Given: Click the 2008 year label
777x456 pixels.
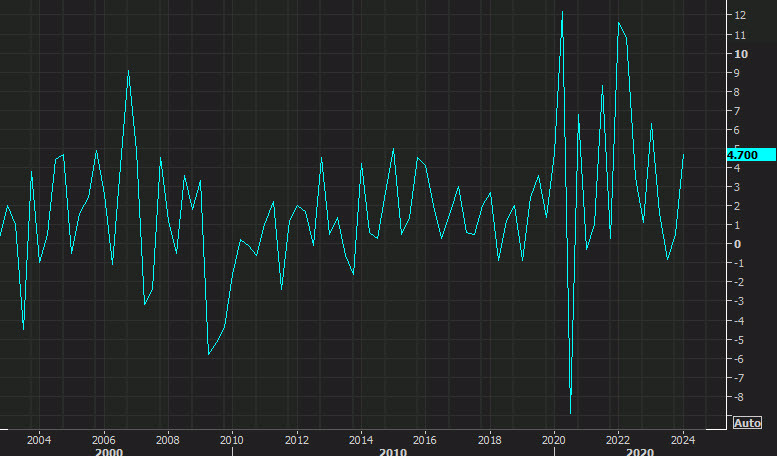Looking at the screenshot, I should [x=167, y=440].
